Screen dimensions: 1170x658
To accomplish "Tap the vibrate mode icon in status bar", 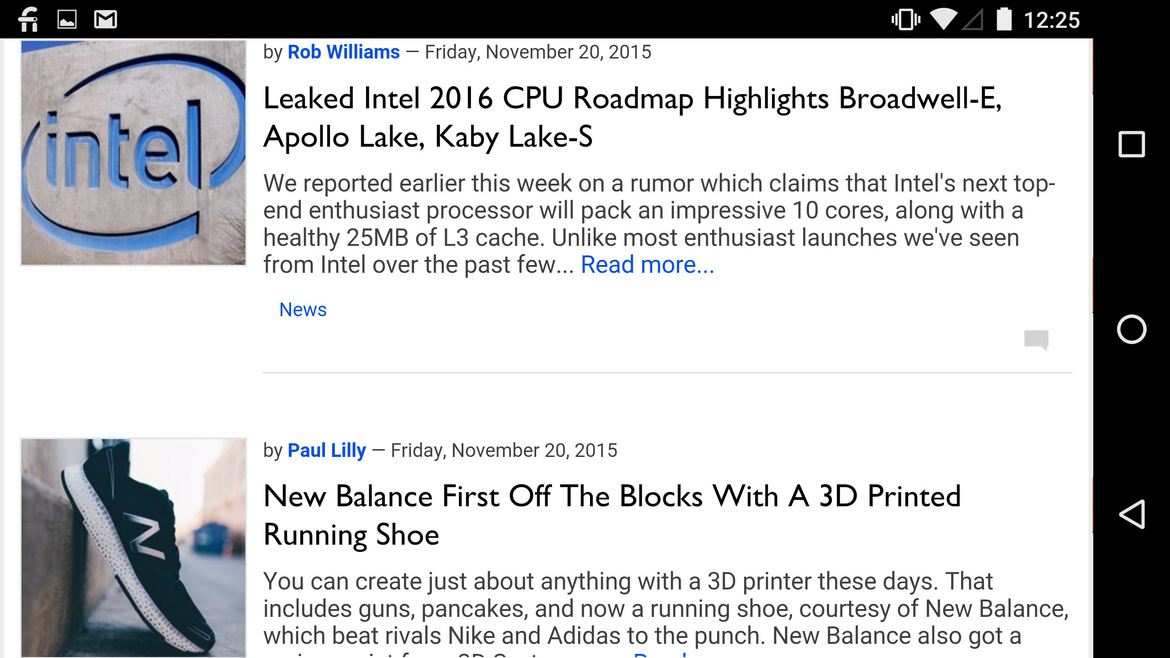I will tap(905, 19).
